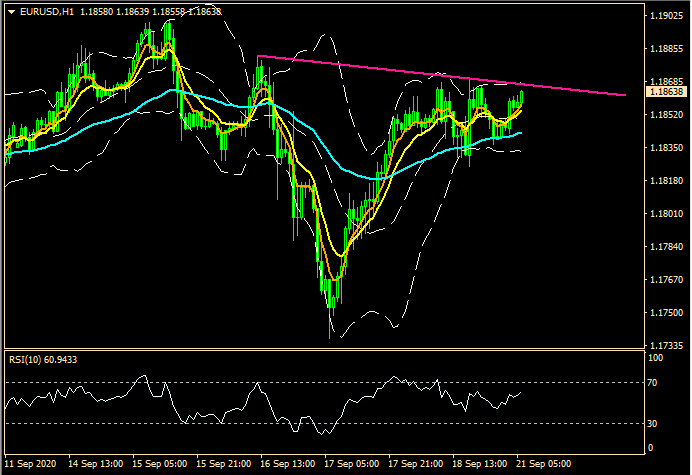Click the 1.17500 price axis label
This screenshot has width=692, height=475.
point(665,312)
